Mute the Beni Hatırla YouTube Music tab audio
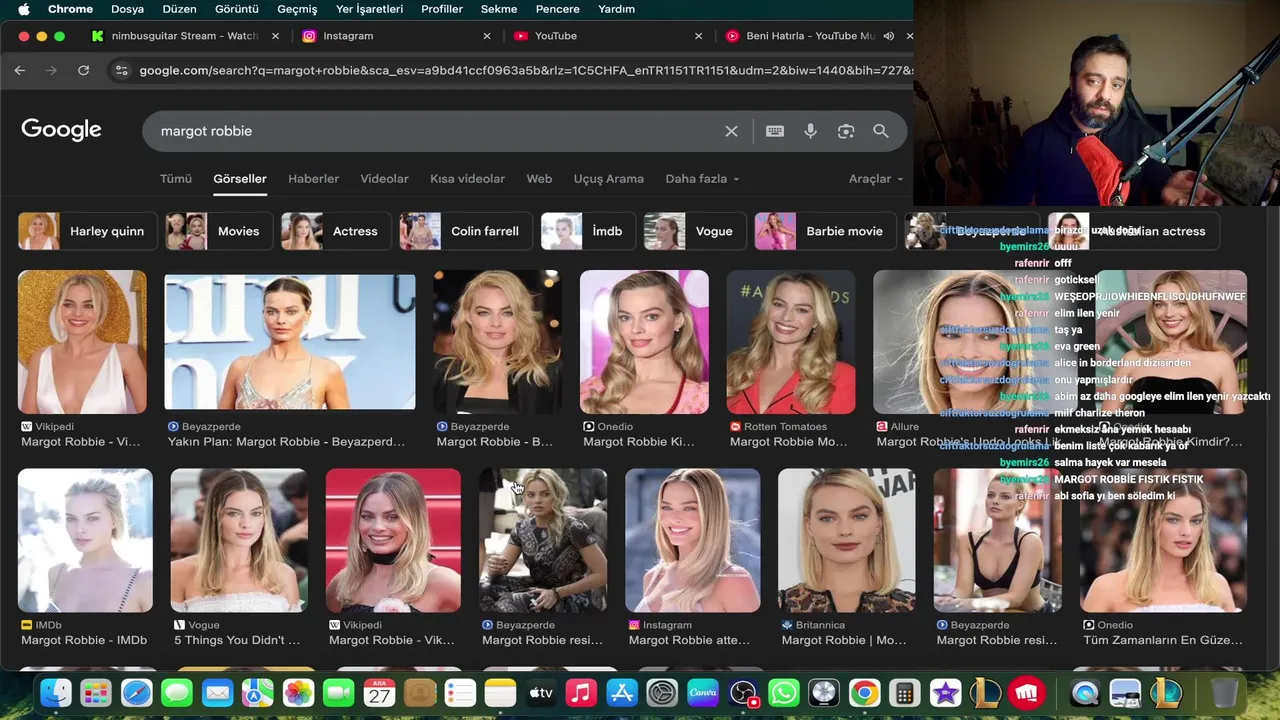The height and width of the screenshot is (720, 1280). [888, 36]
